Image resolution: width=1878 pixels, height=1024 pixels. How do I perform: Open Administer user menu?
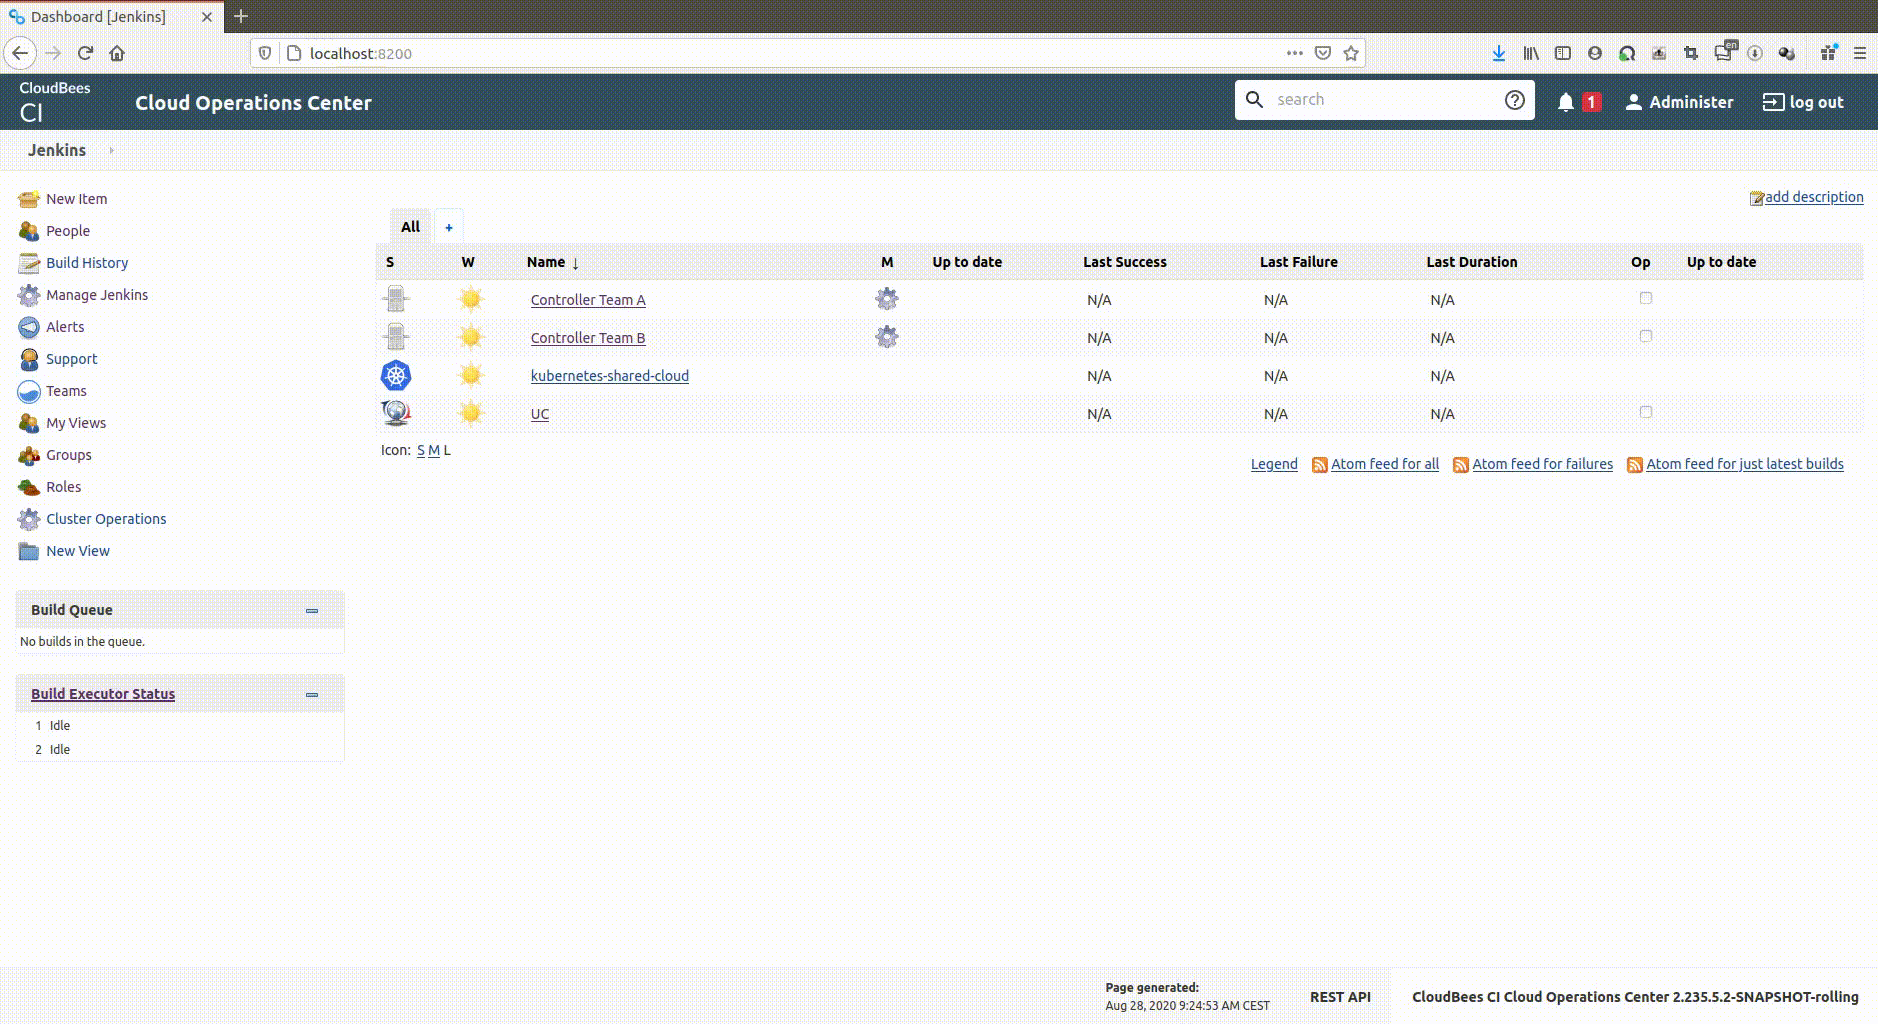[x=1680, y=102]
